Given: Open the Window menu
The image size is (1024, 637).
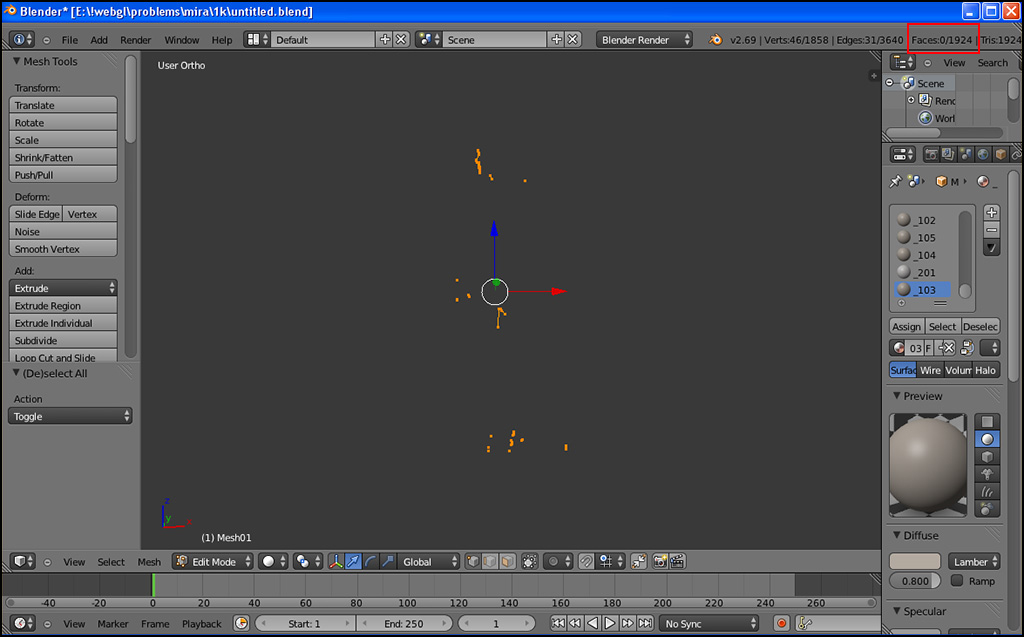Looking at the screenshot, I should click(x=182, y=40).
